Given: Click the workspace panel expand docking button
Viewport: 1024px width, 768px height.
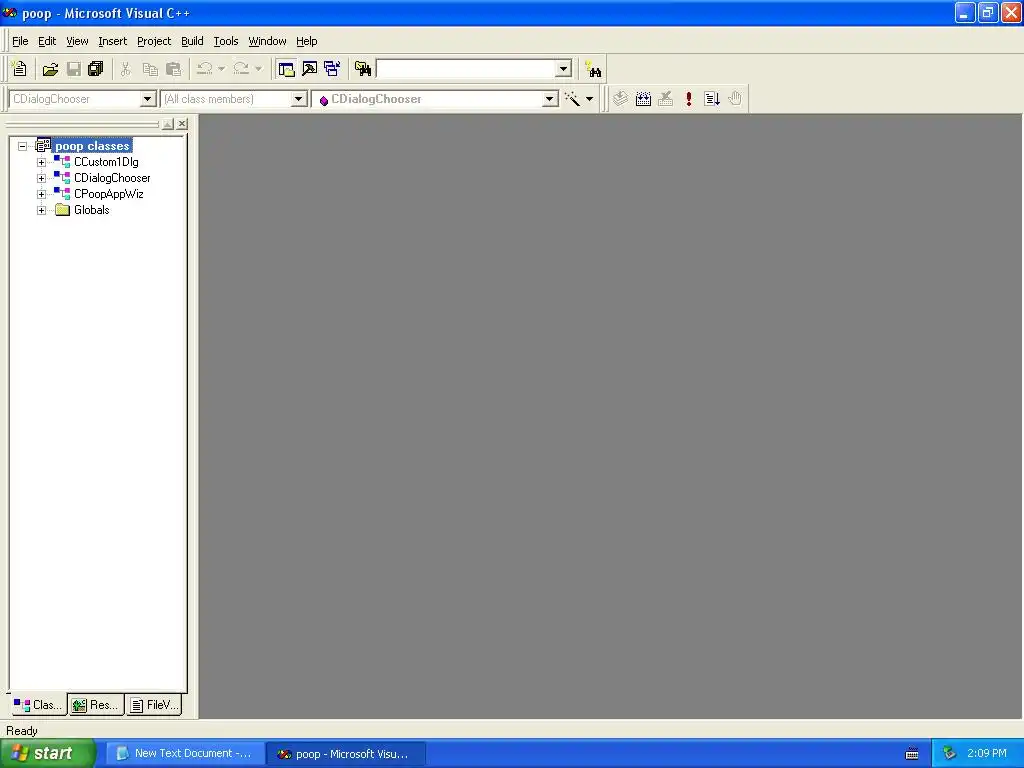Looking at the screenshot, I should [168, 123].
